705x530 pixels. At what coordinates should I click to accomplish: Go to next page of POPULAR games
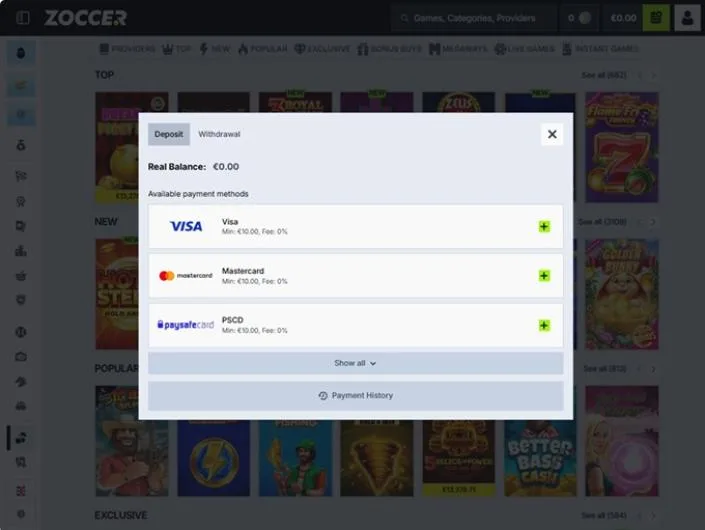653,369
